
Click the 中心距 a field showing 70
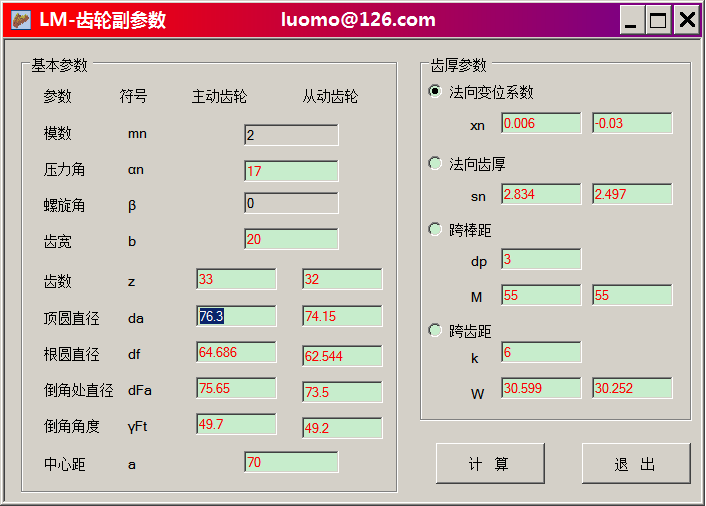click(x=291, y=462)
